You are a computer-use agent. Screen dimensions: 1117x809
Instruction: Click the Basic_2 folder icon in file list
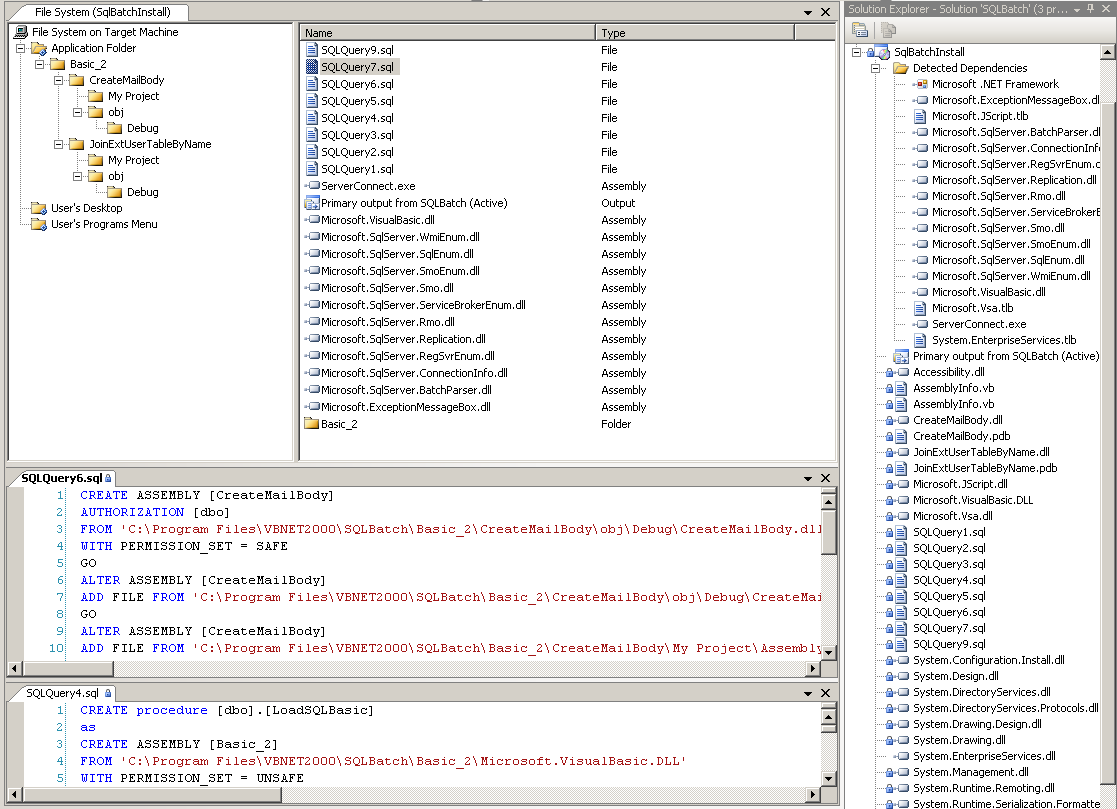311,424
